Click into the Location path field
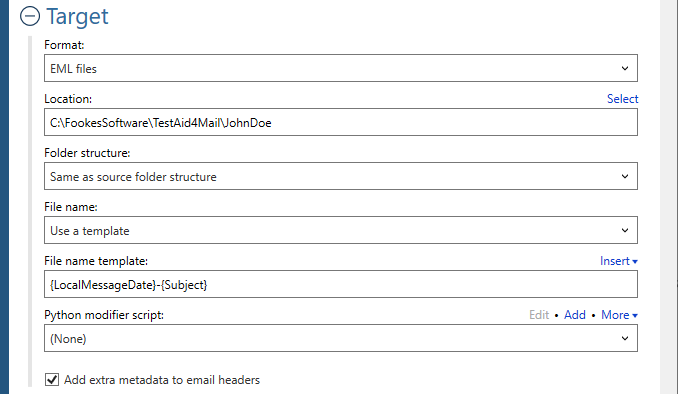 coord(341,122)
